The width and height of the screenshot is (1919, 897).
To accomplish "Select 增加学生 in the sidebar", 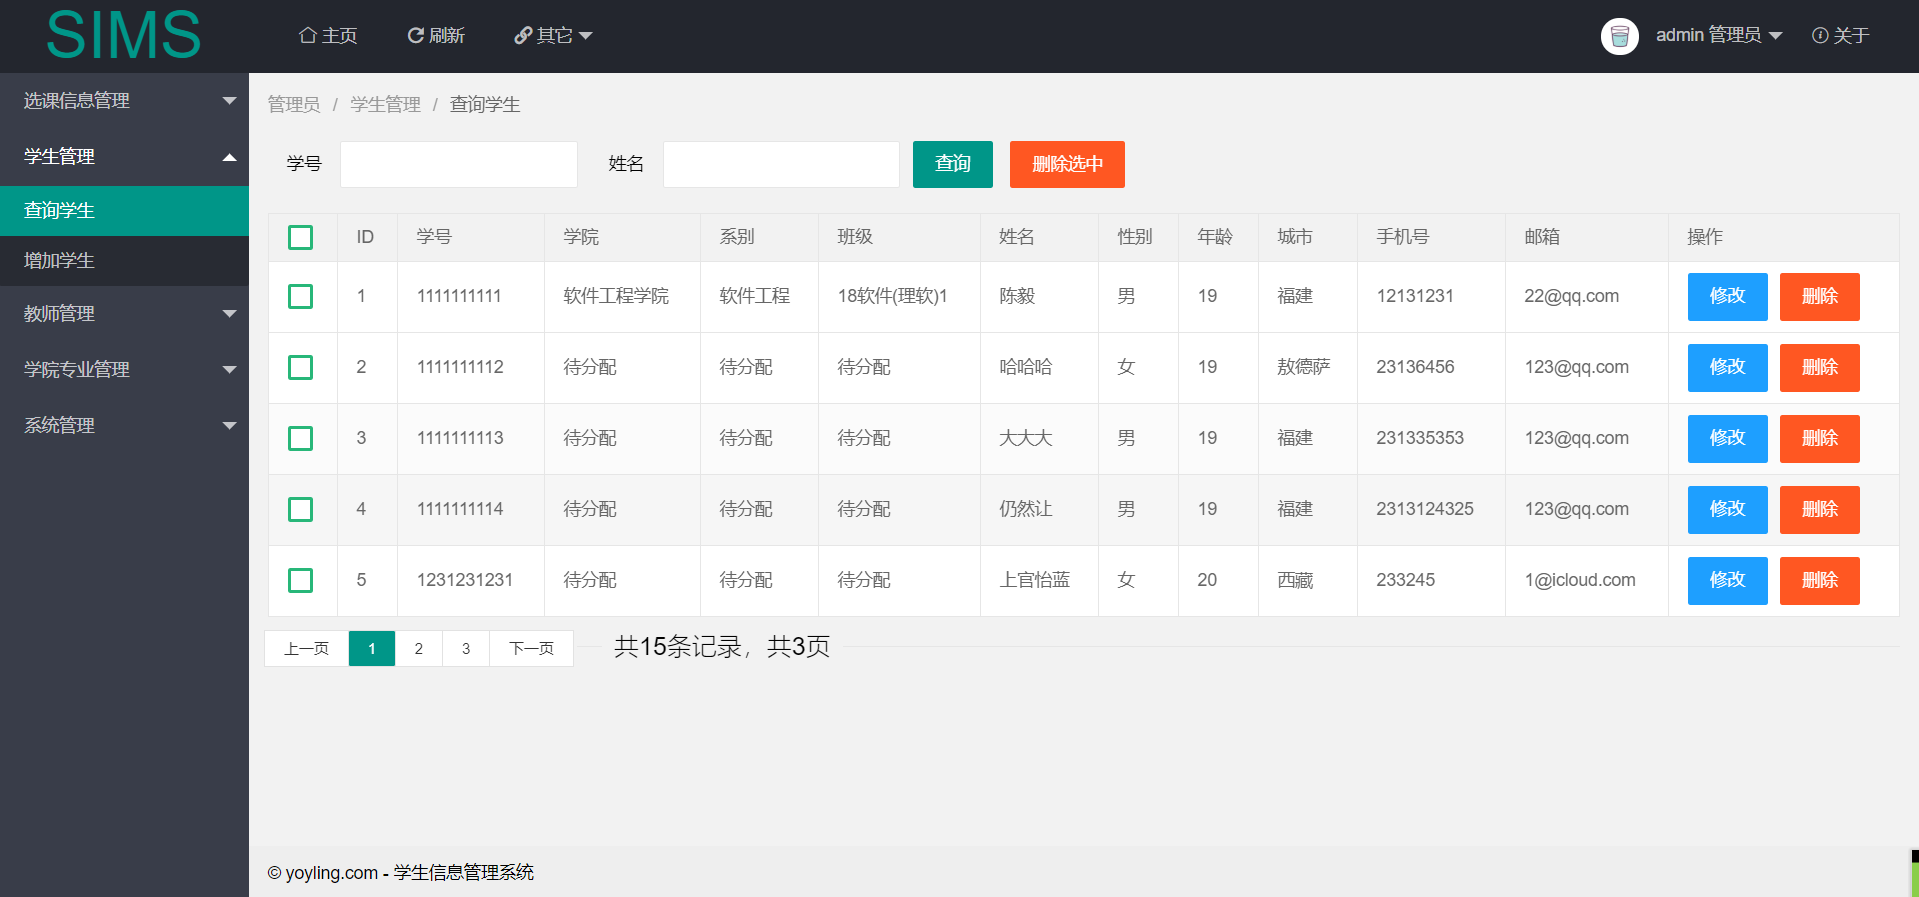I will pyautogui.click(x=124, y=261).
